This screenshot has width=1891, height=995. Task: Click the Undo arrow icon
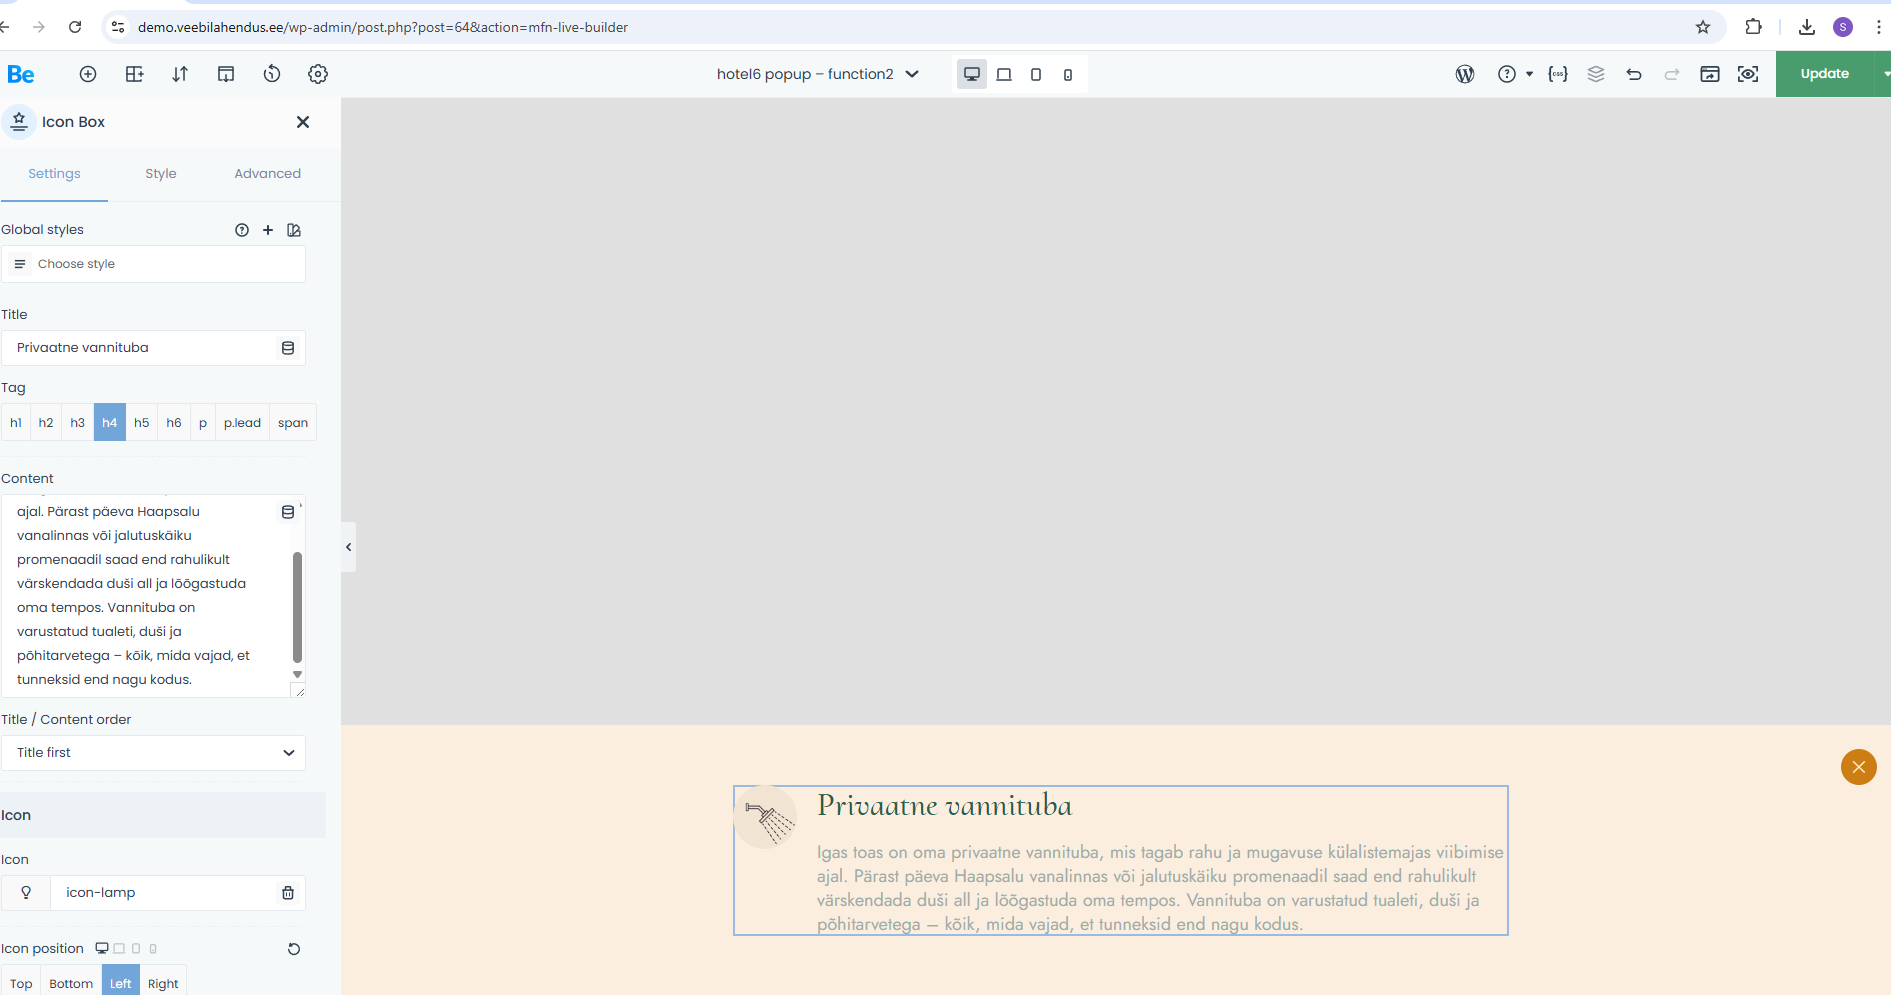(x=1634, y=74)
